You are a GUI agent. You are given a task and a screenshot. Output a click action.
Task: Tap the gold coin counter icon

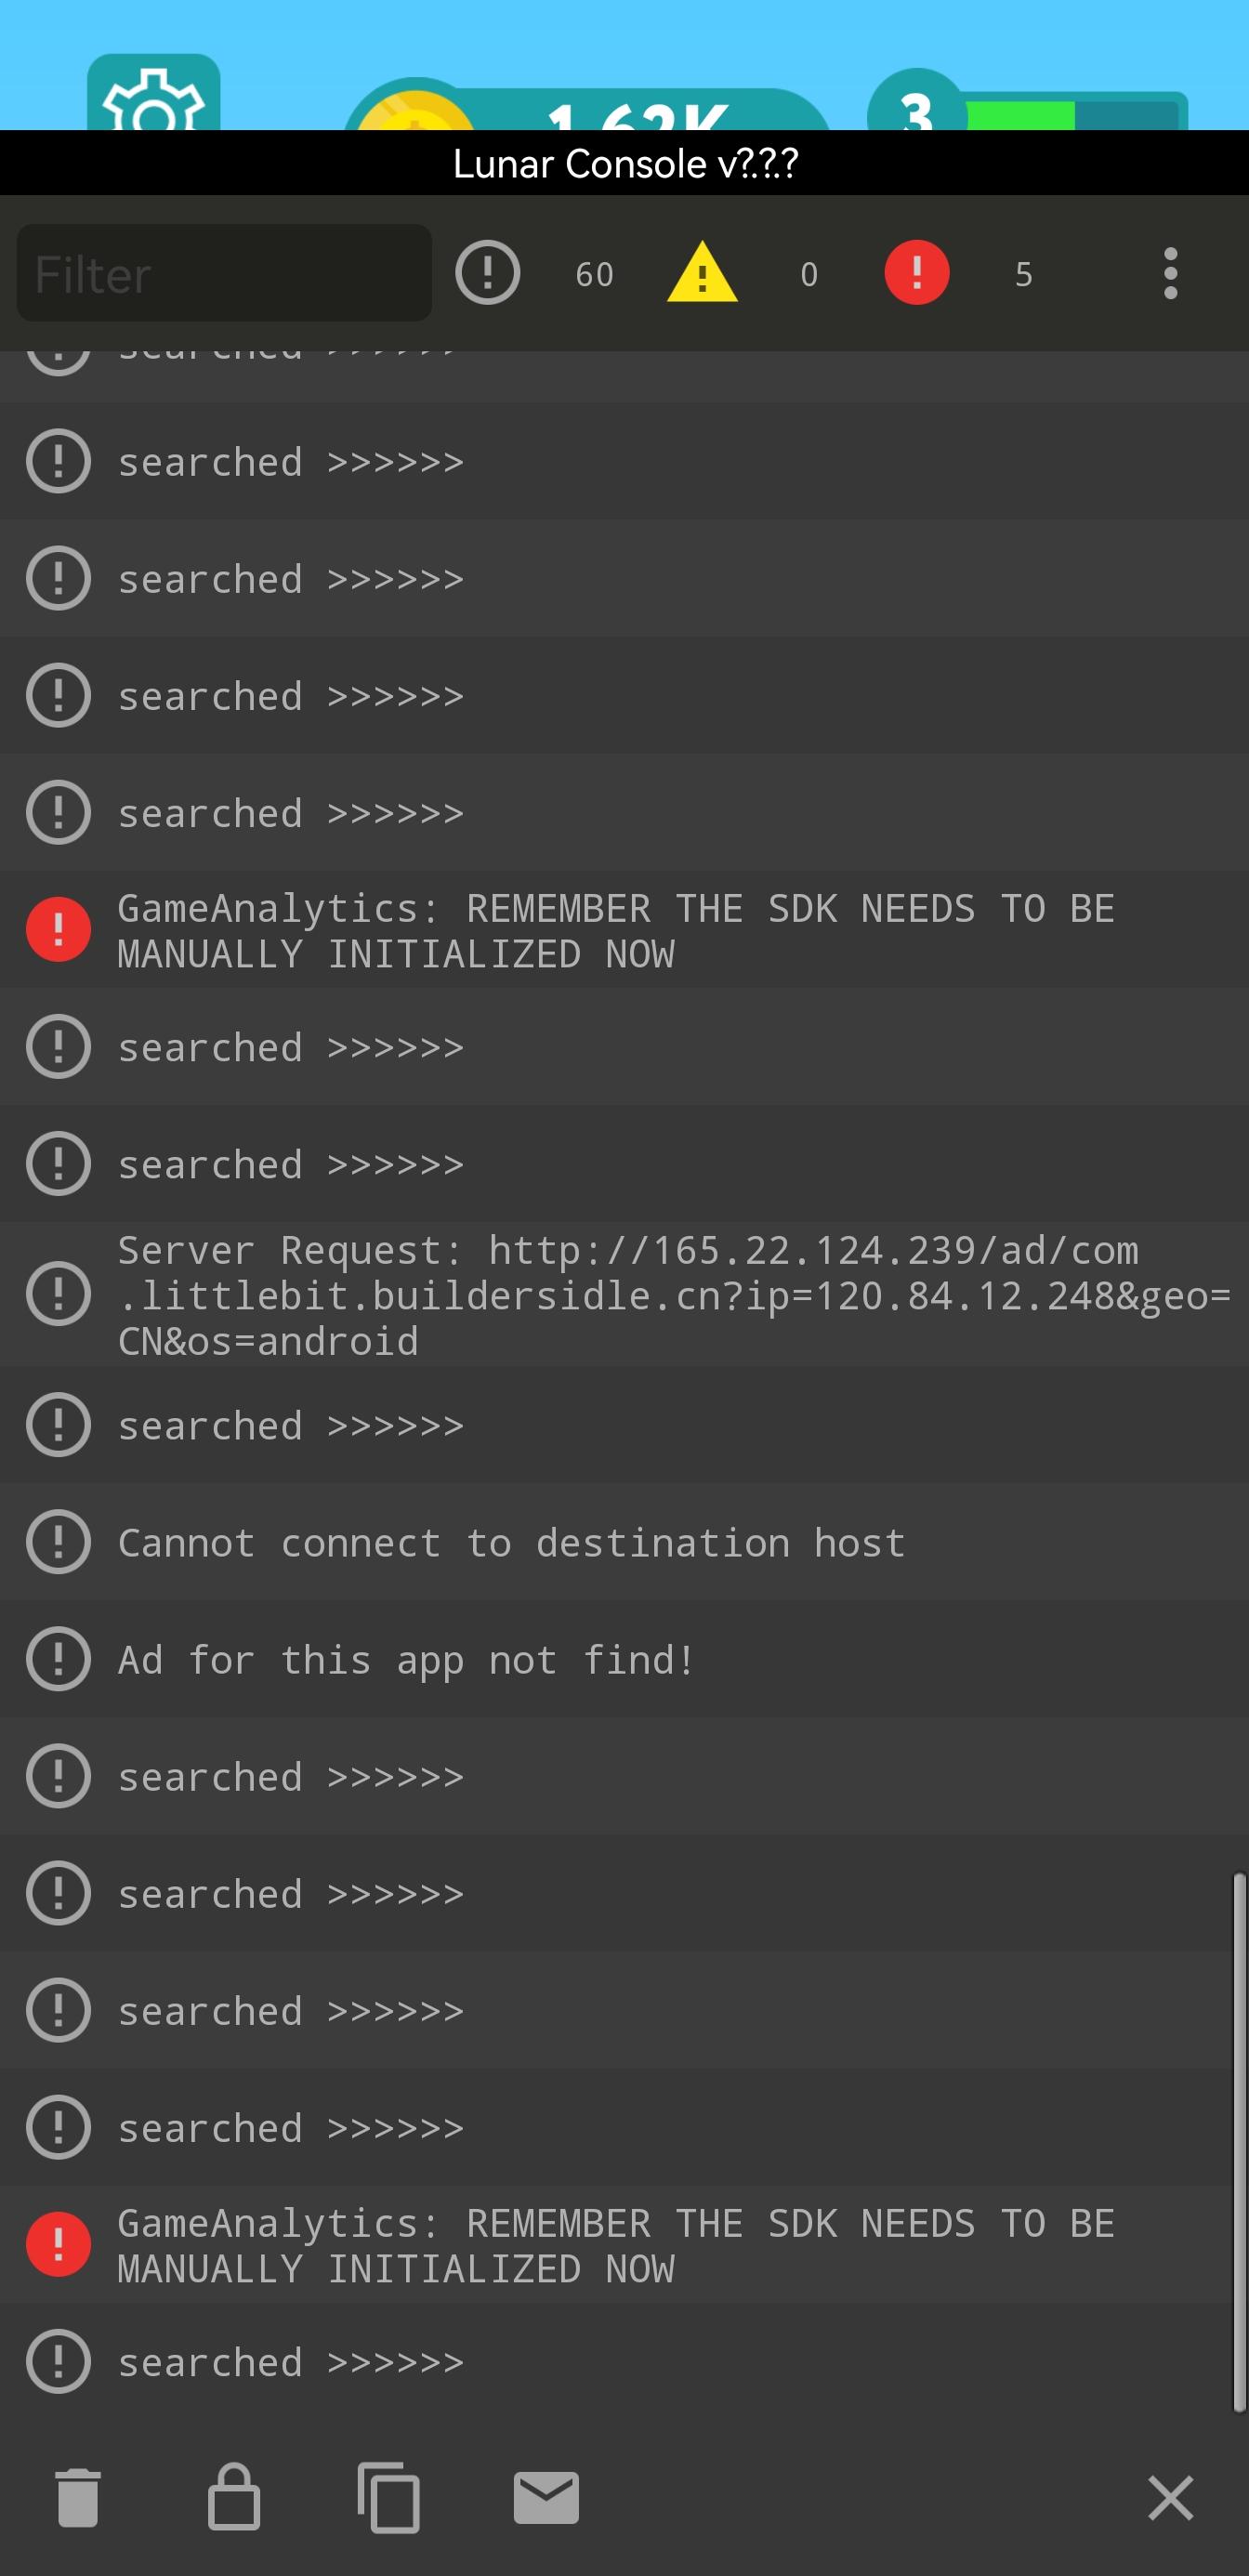415,115
